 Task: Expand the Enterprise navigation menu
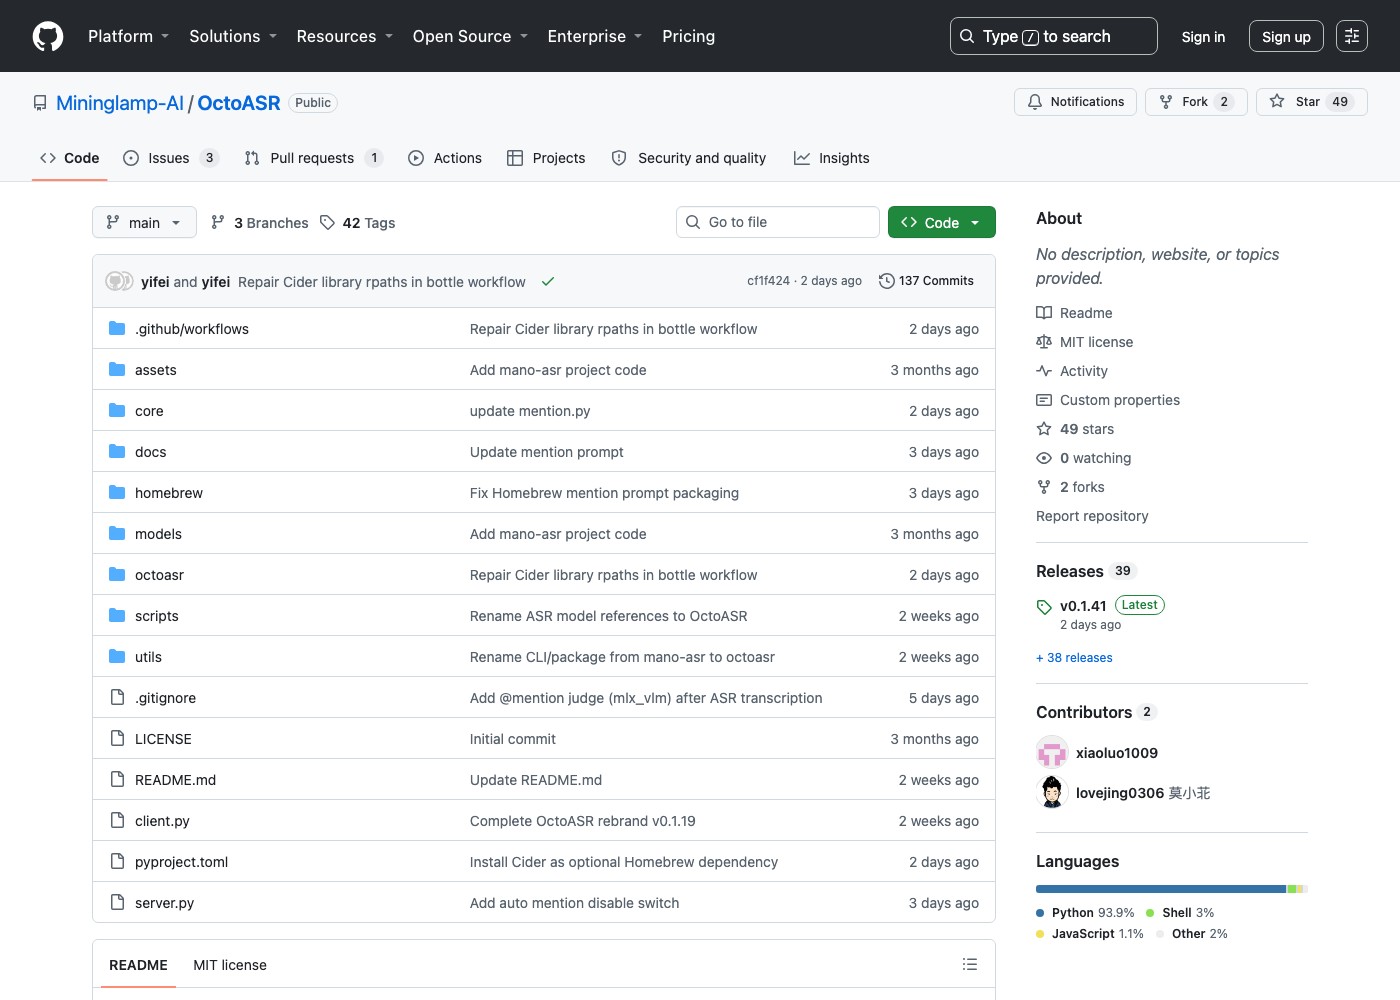(x=595, y=36)
